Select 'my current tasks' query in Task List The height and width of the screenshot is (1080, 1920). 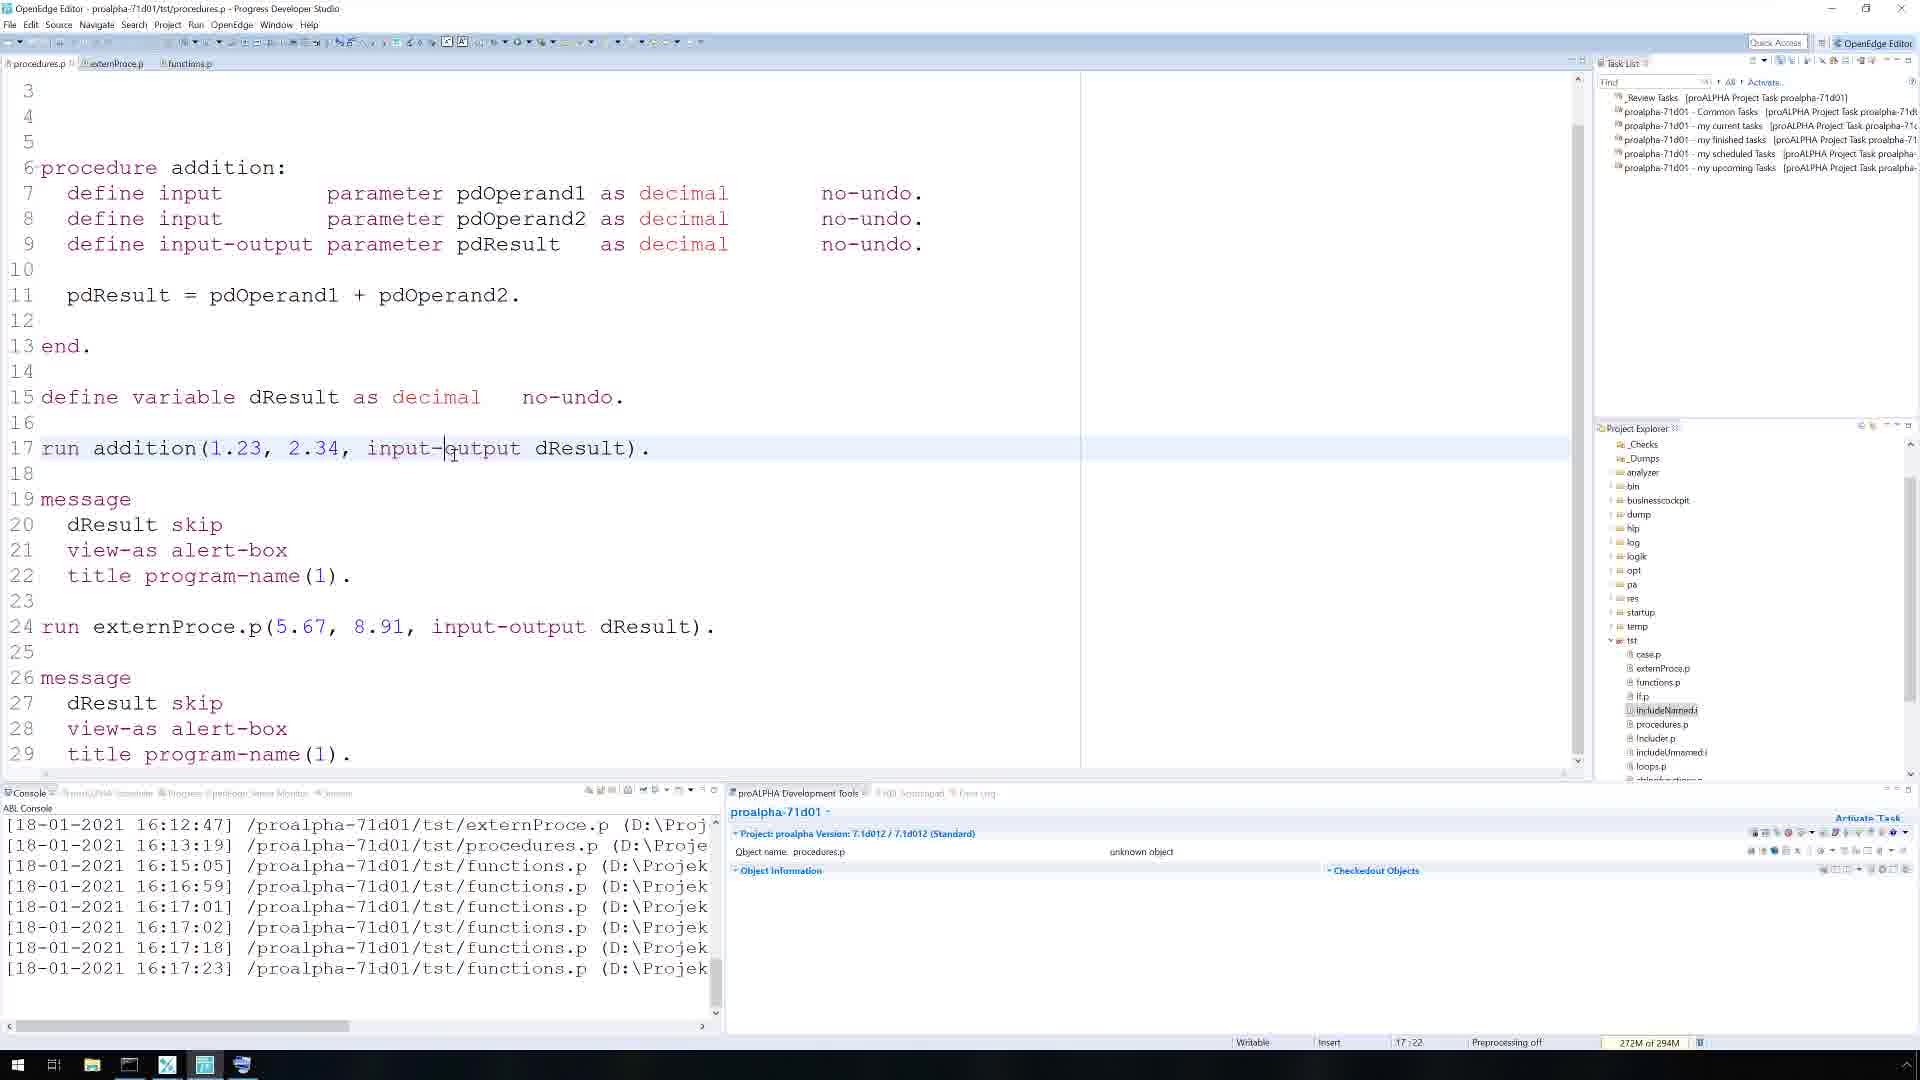(x=1765, y=126)
